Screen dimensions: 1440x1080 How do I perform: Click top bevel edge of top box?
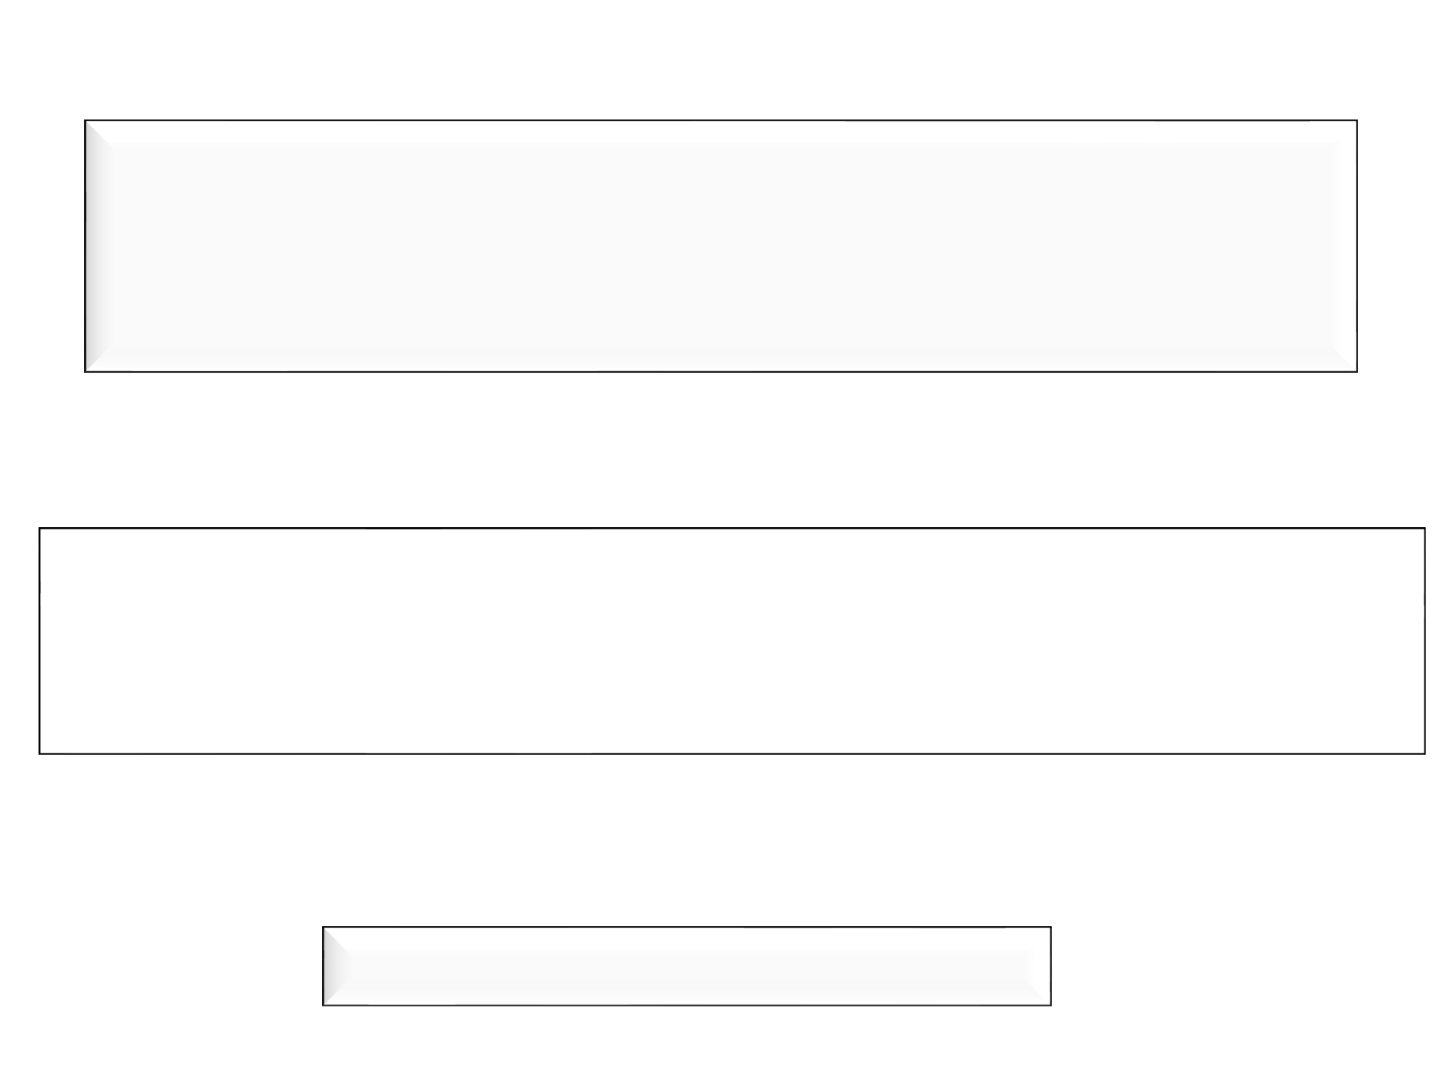(721, 130)
